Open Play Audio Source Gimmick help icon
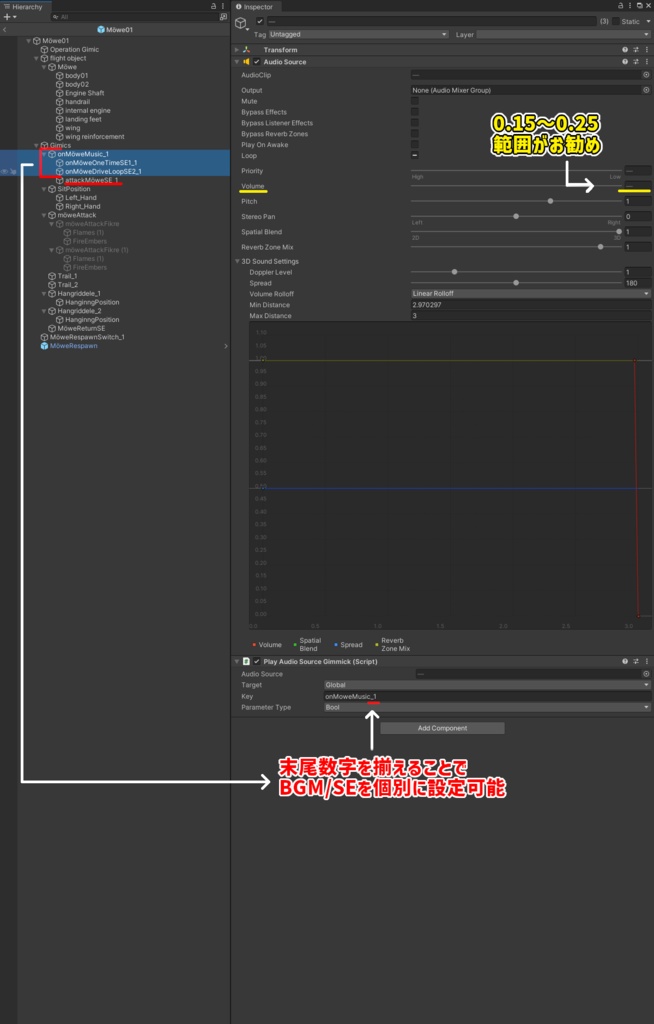The width and height of the screenshot is (654, 1024). [x=625, y=662]
